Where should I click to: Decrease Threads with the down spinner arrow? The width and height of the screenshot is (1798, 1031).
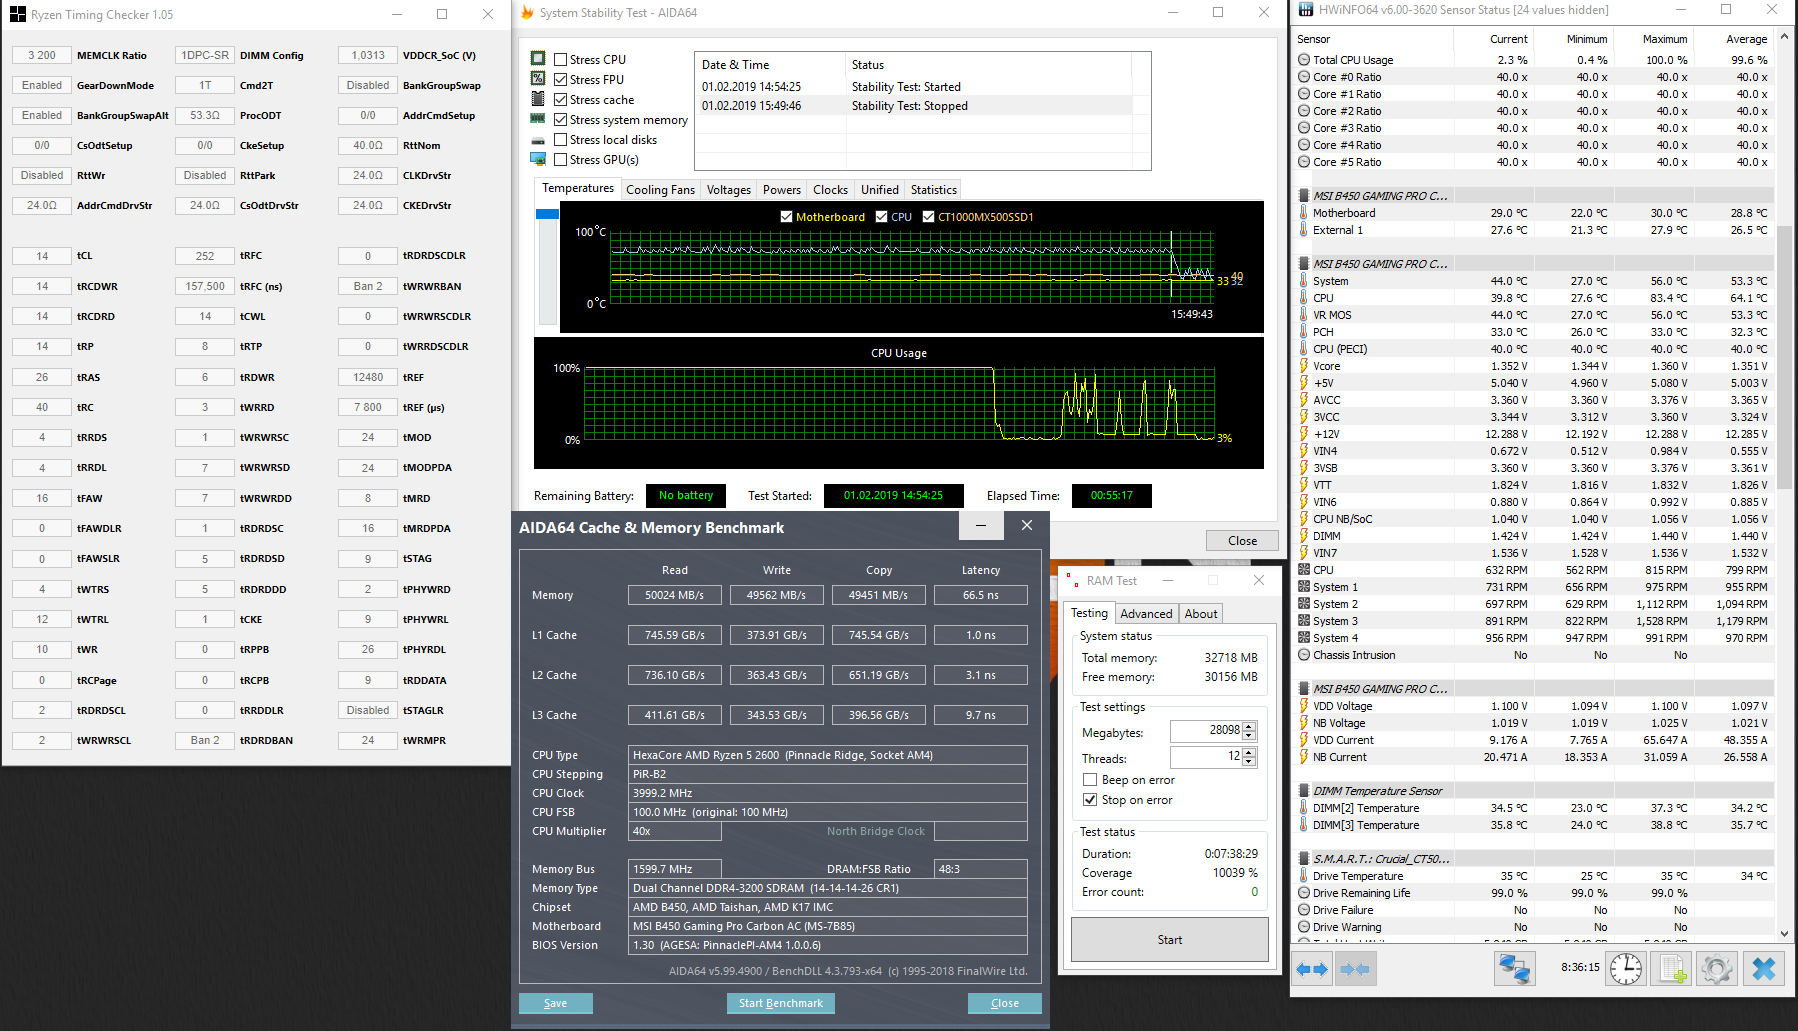(1249, 763)
